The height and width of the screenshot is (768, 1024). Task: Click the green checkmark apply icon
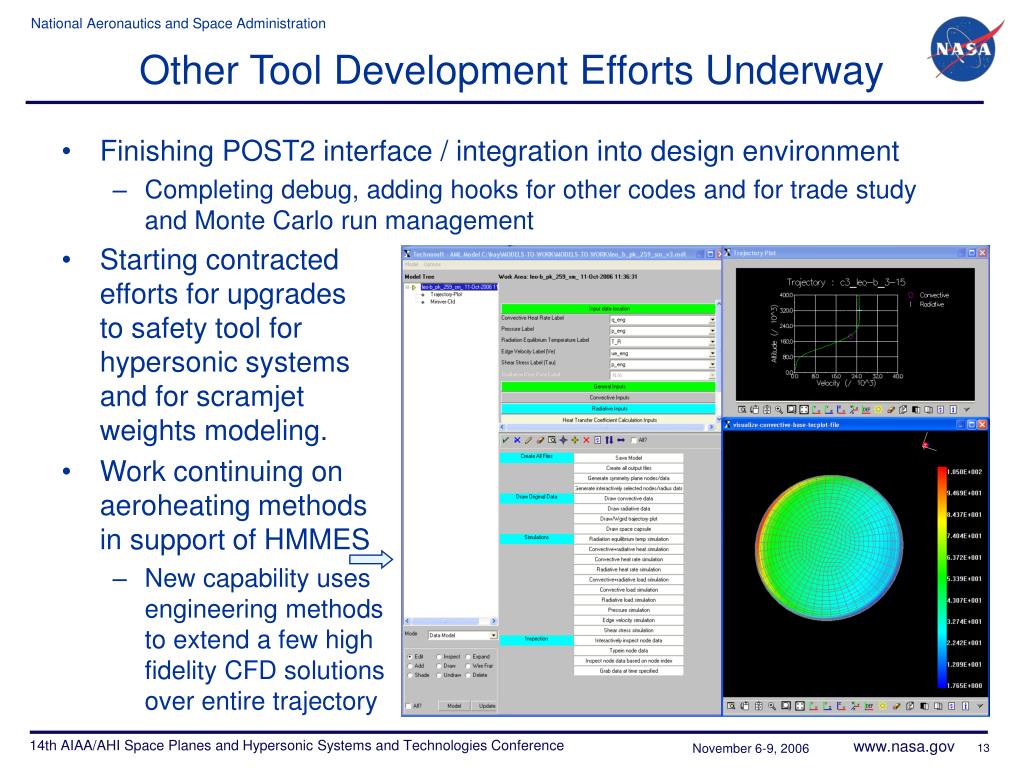(x=506, y=440)
